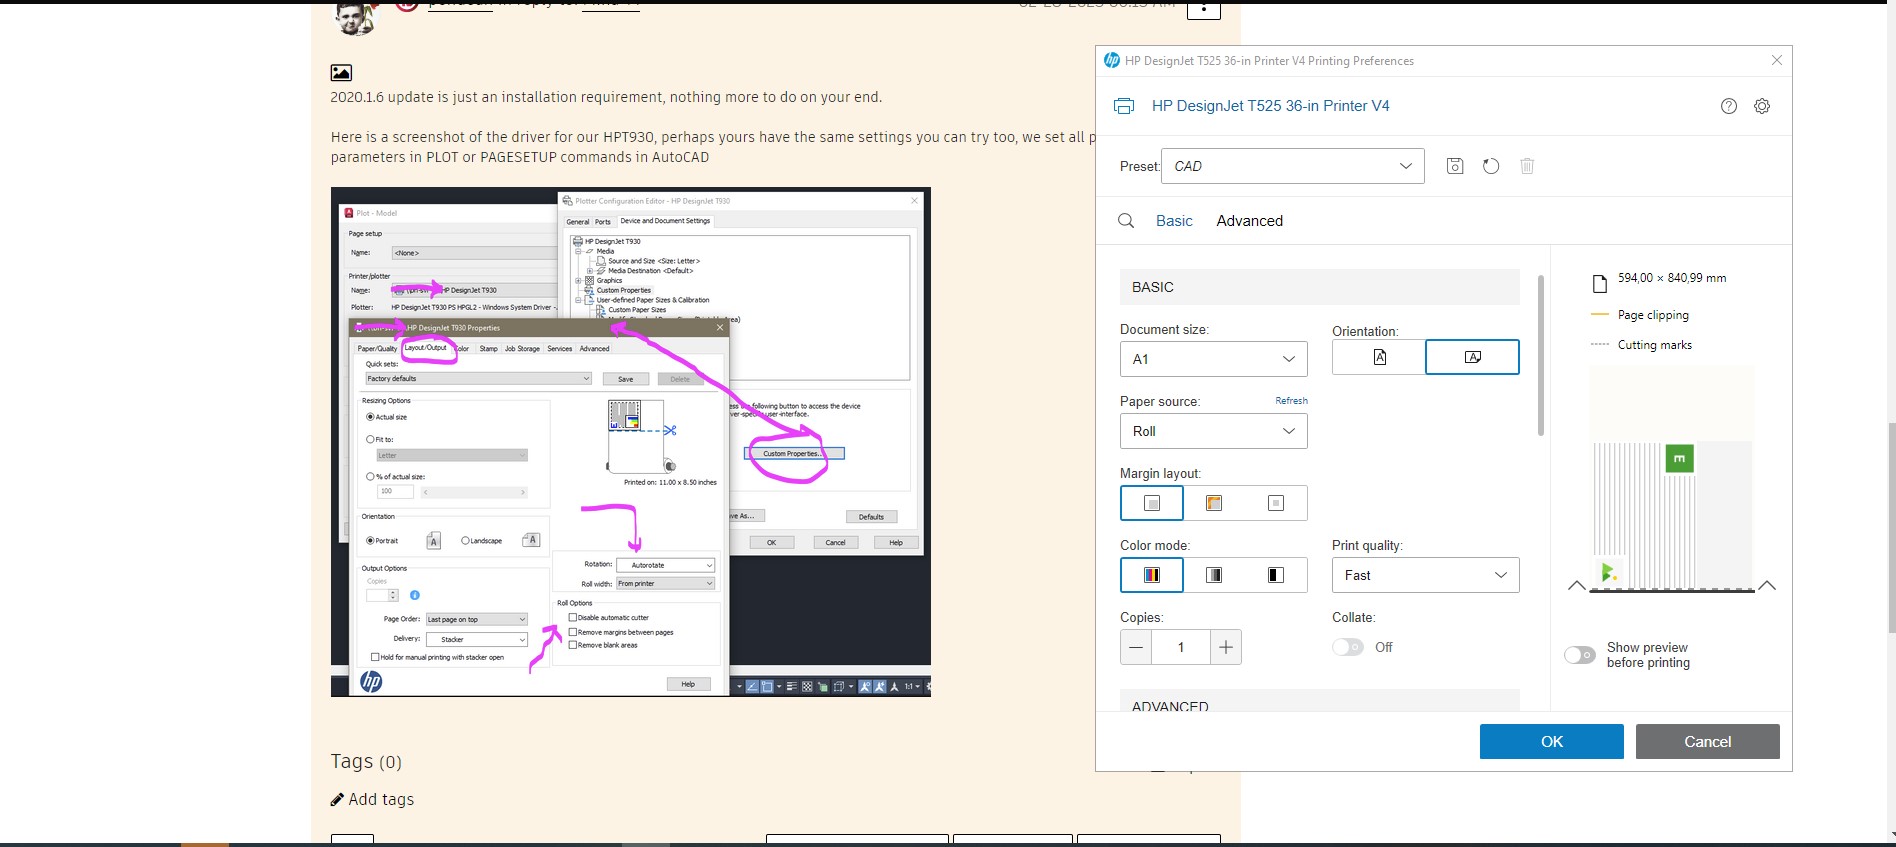Screen dimensions: 1896x847
Task: Open the Print quality dropdown set to Fast
Action: point(1426,575)
